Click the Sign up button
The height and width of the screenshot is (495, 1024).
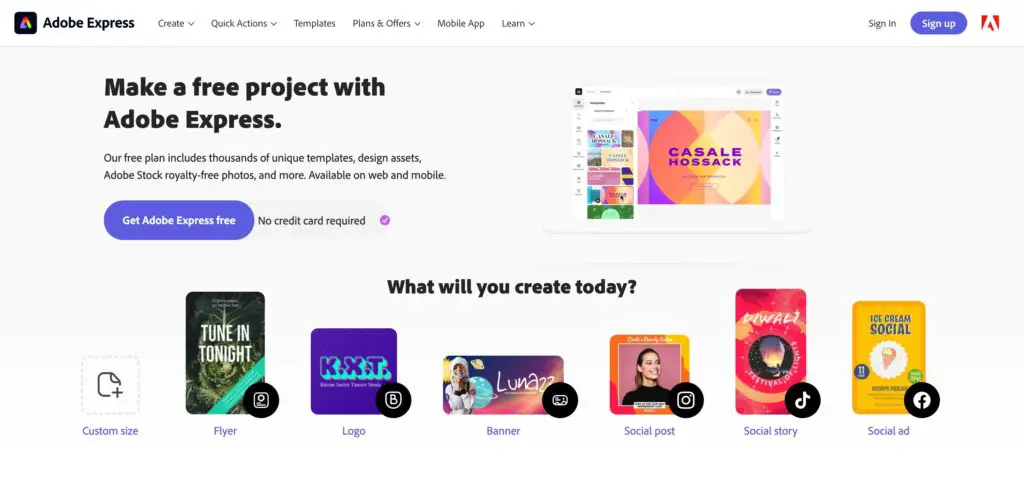point(938,24)
